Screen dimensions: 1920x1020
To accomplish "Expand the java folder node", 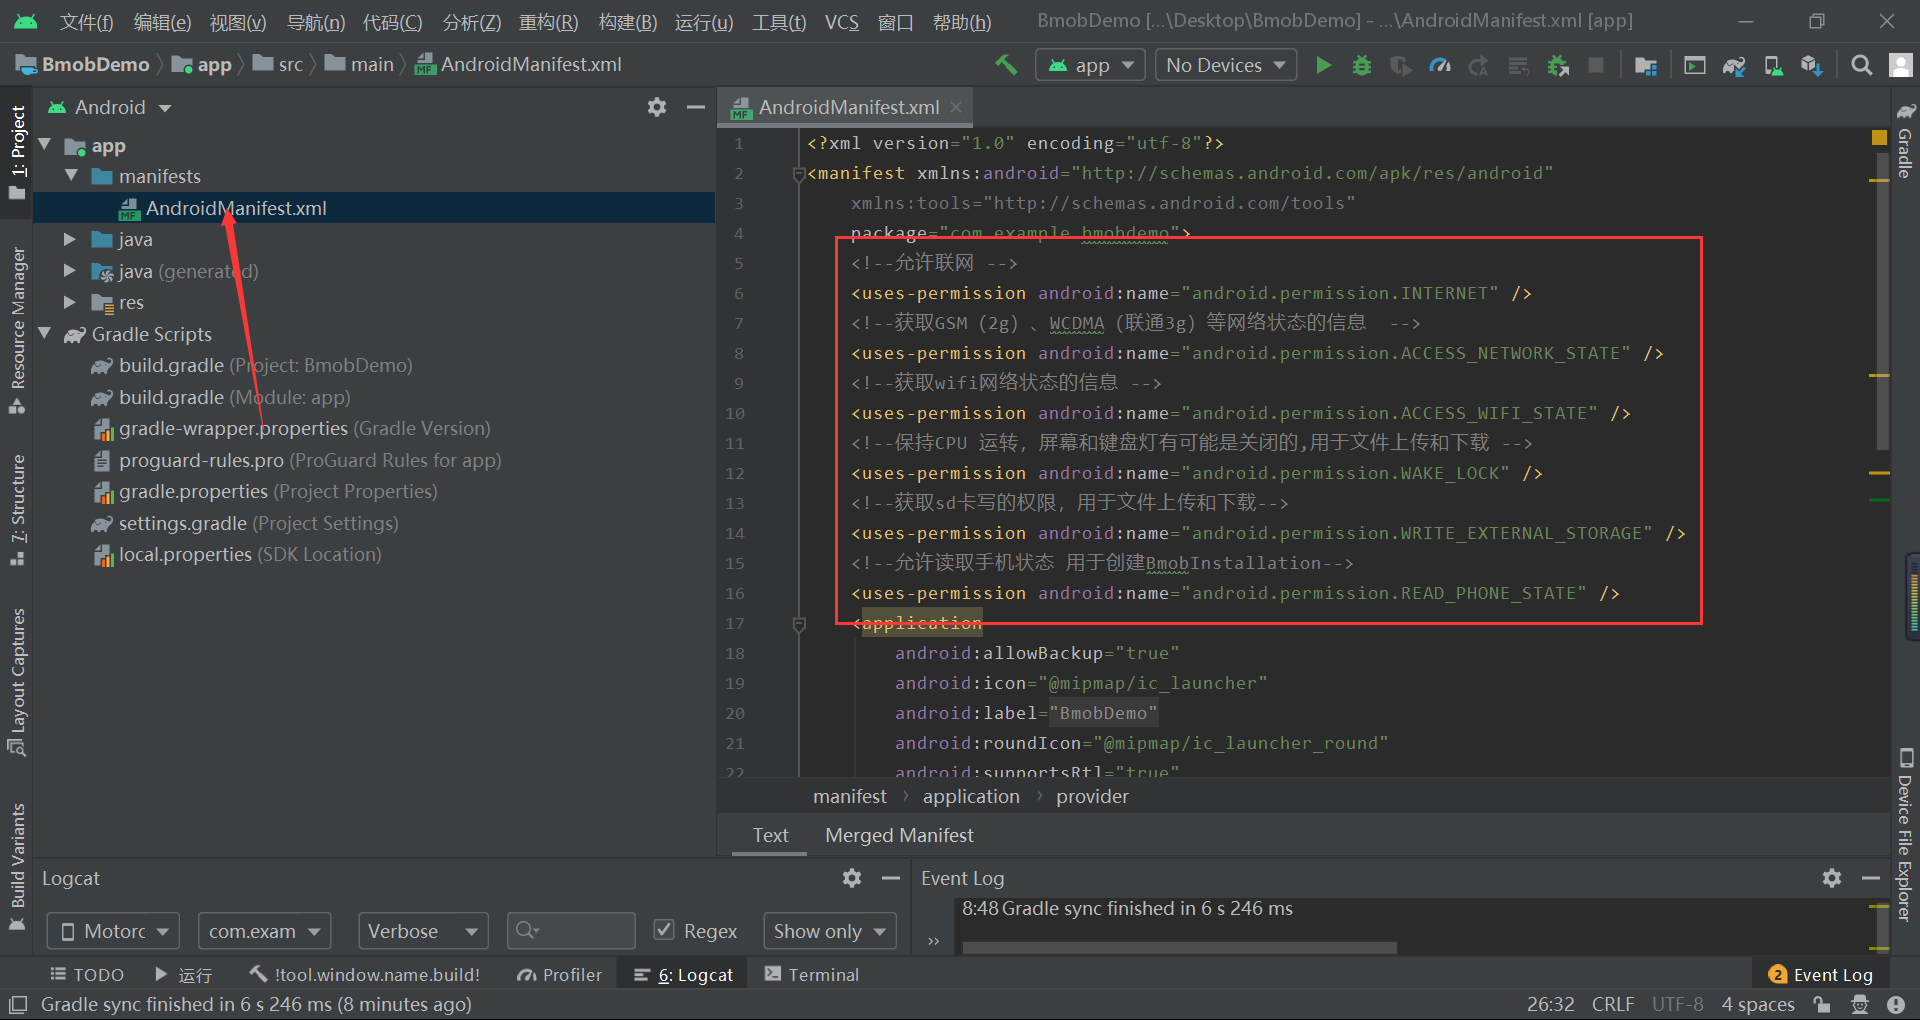I will coord(70,239).
